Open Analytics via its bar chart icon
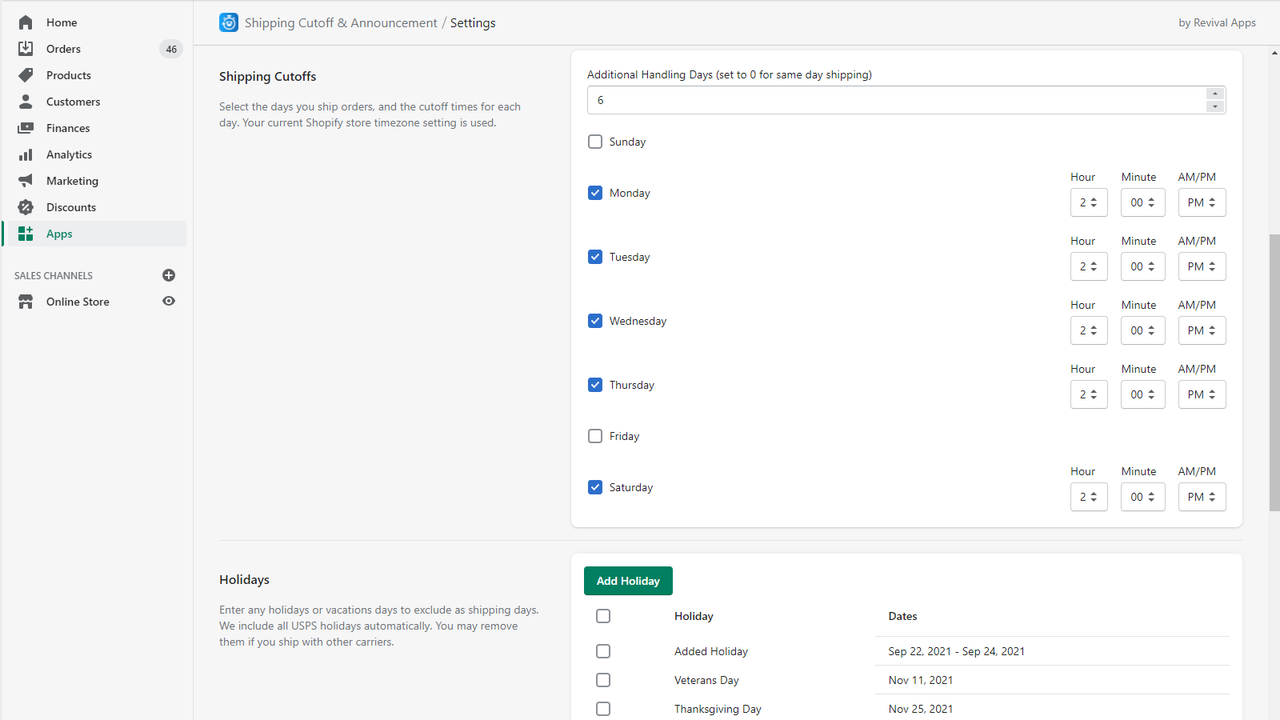The width and height of the screenshot is (1280, 720). click(x=24, y=154)
